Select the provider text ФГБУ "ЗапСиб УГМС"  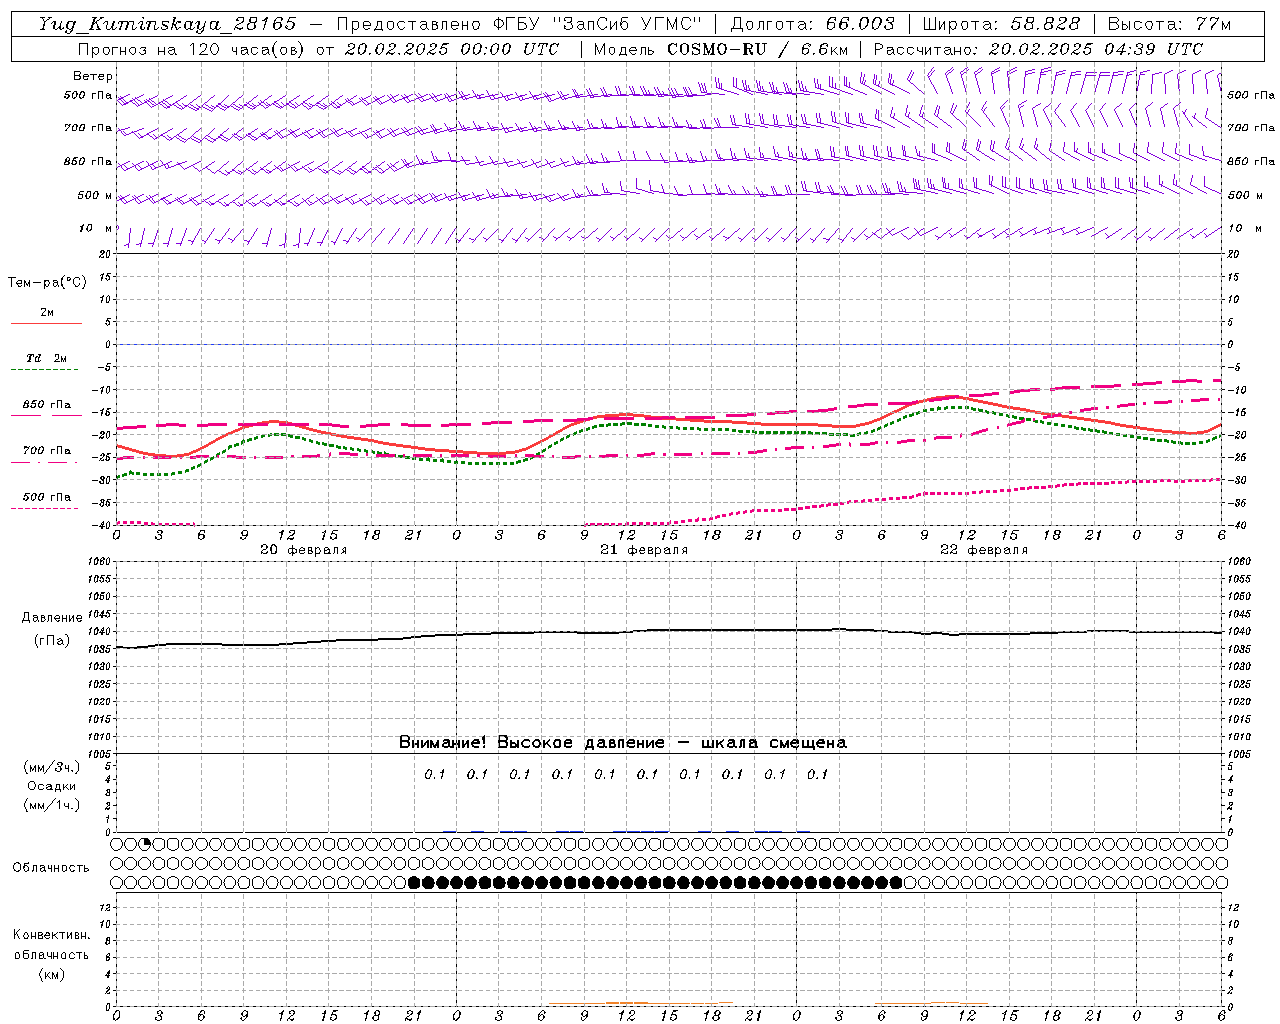pos(598,24)
